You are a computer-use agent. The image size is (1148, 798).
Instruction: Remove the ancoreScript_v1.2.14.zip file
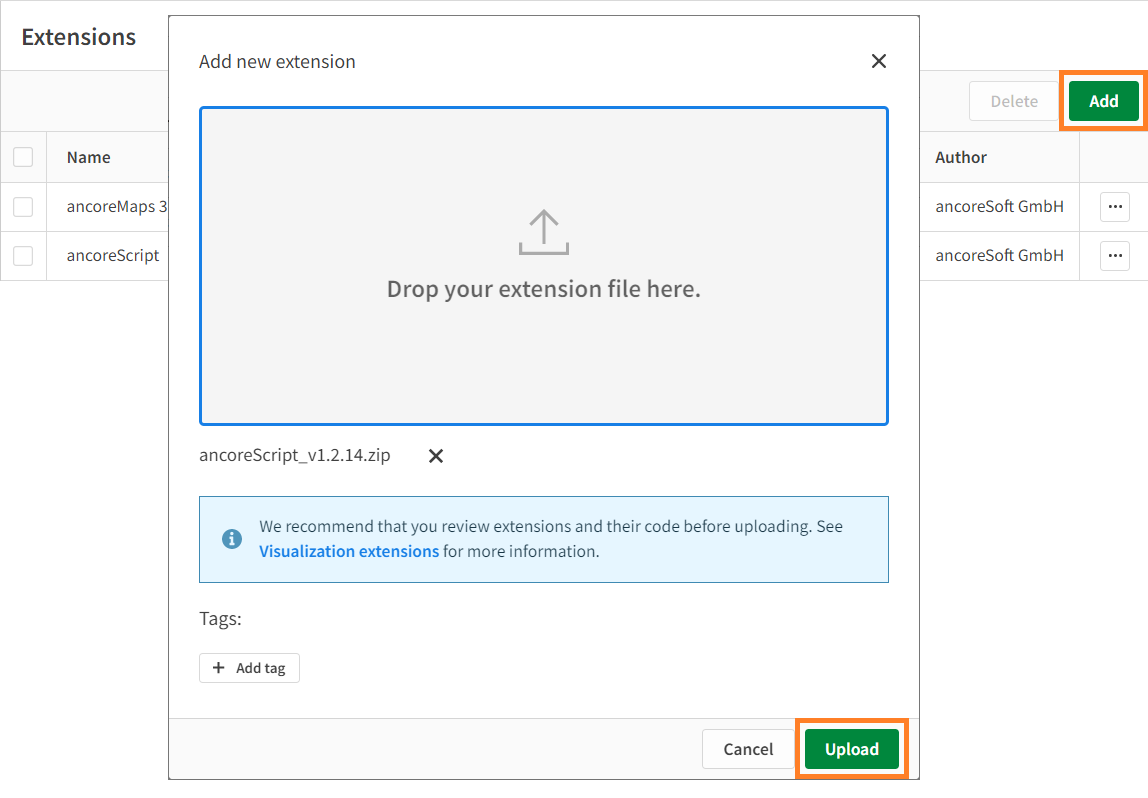click(x=436, y=456)
